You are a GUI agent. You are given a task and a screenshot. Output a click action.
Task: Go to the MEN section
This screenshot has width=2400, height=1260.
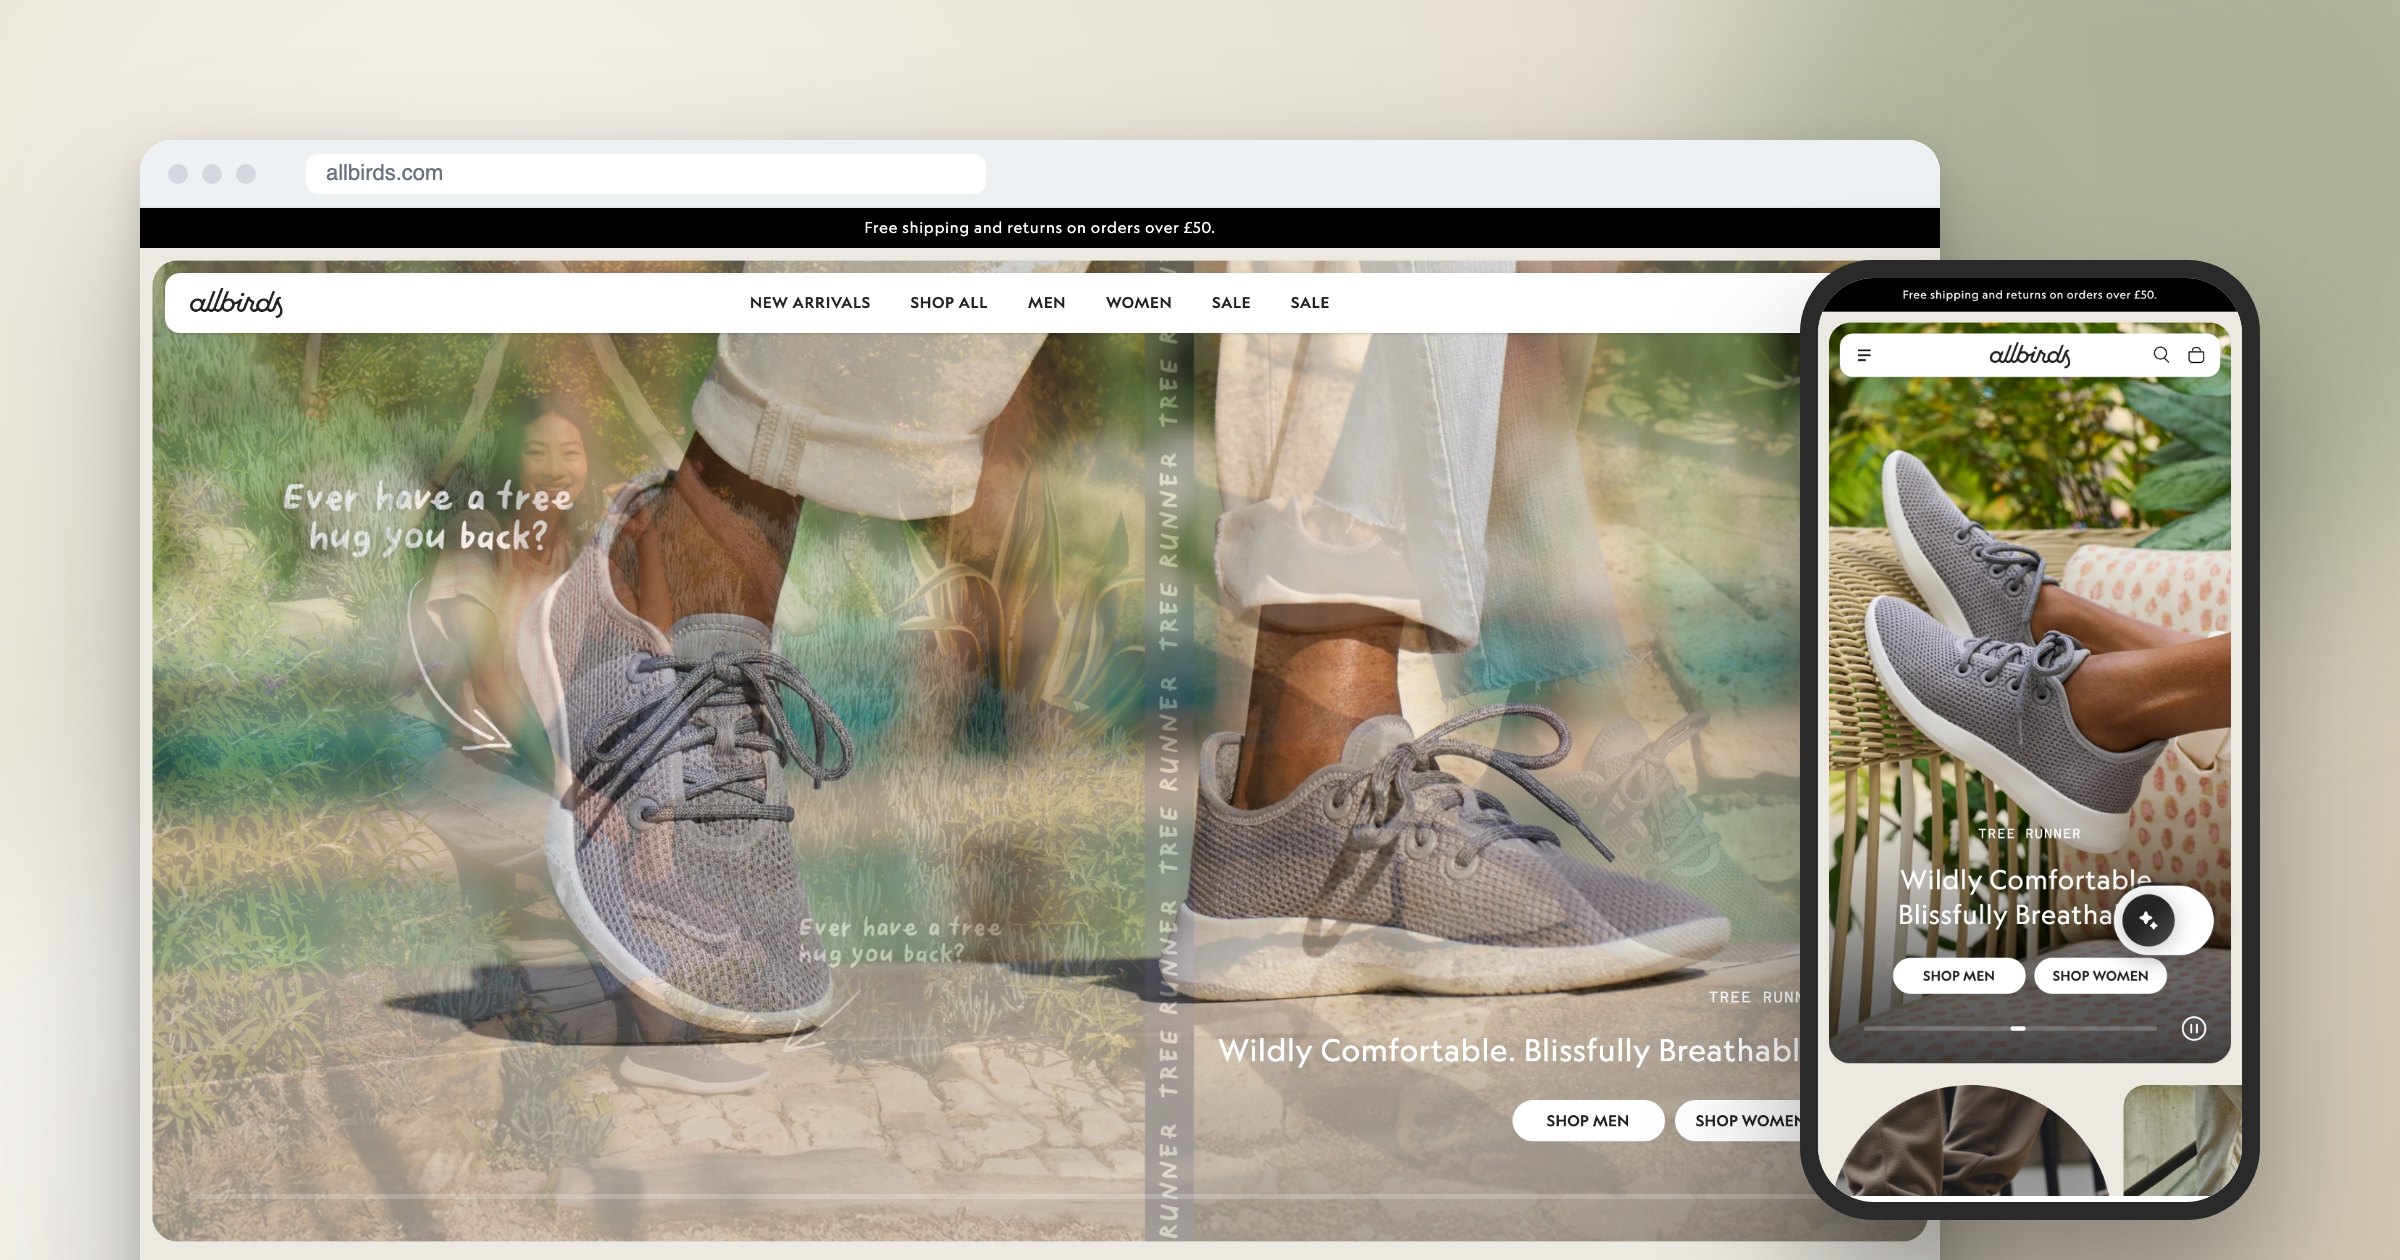(1046, 303)
